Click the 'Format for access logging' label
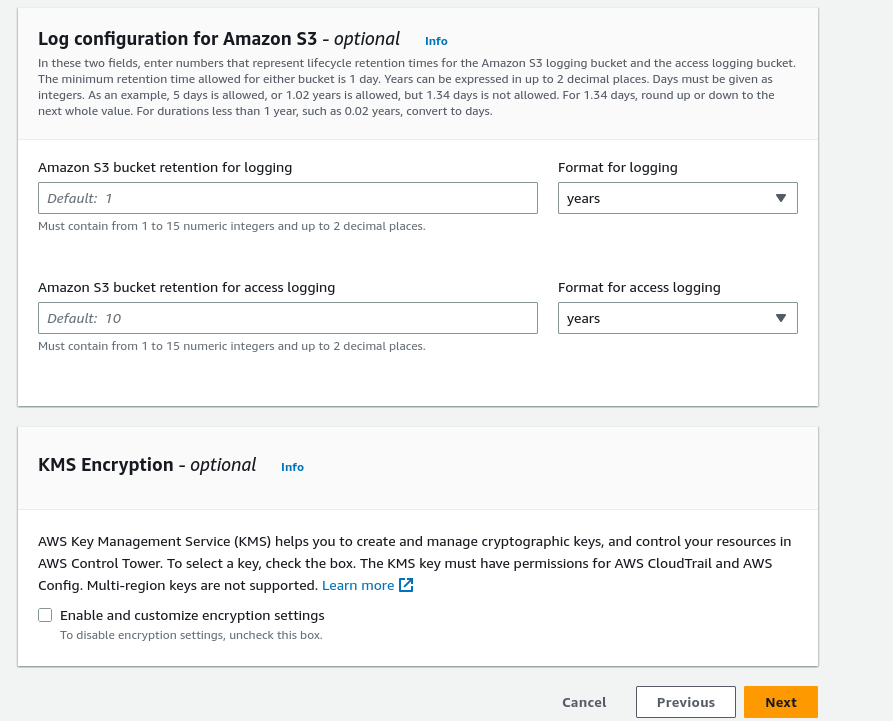Screen dimensions: 893x721 (x=639, y=287)
